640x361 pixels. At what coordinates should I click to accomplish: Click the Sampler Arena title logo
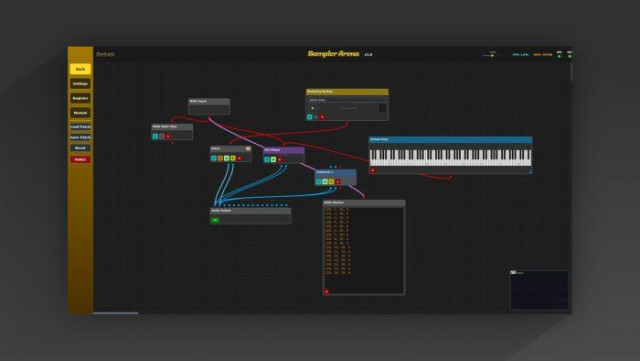[x=333, y=53]
